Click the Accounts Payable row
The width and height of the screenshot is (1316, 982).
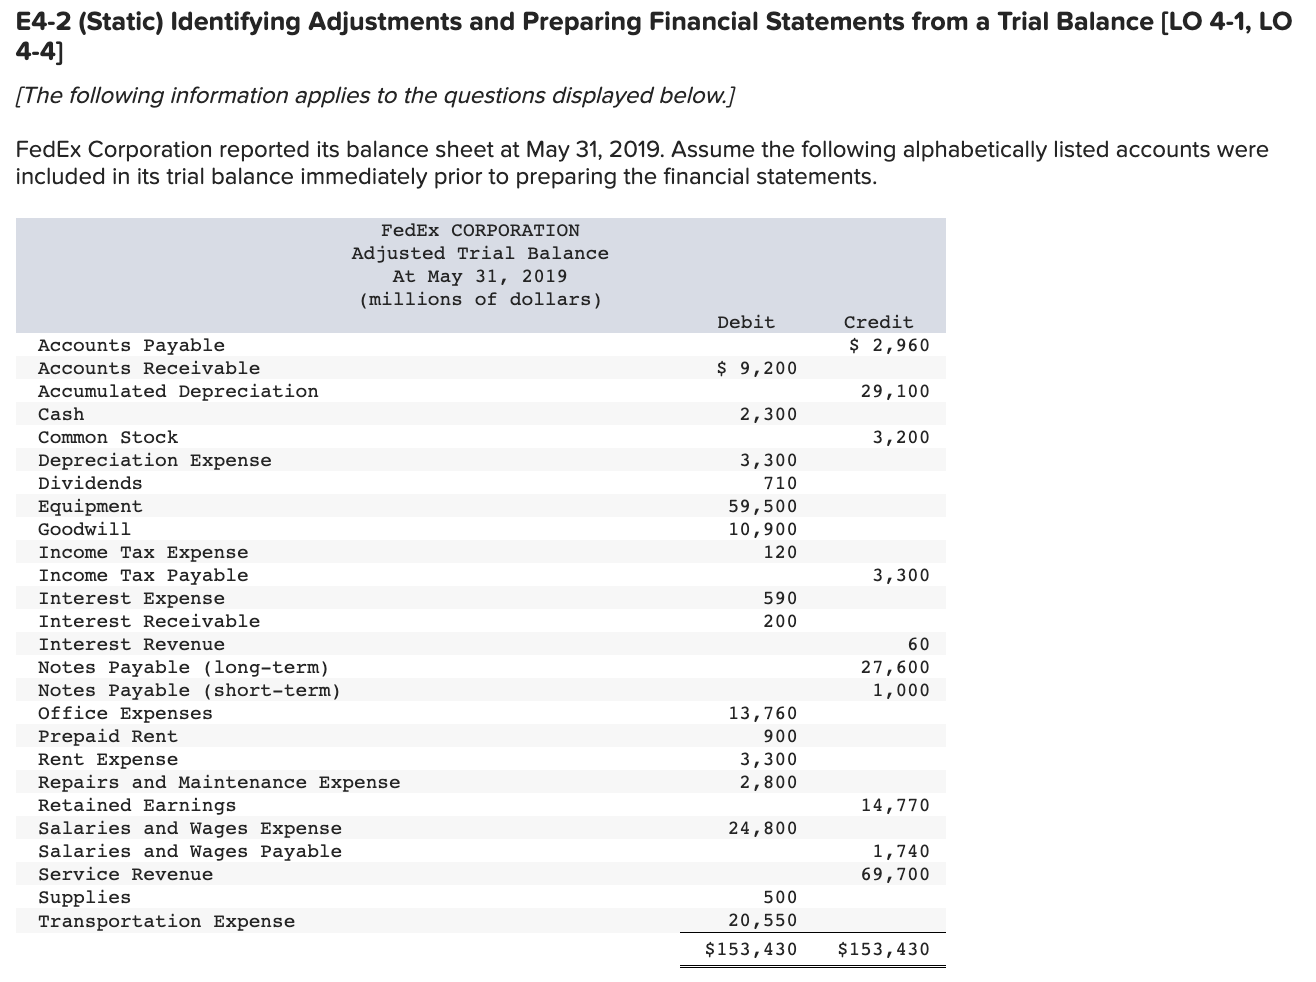click(130, 345)
